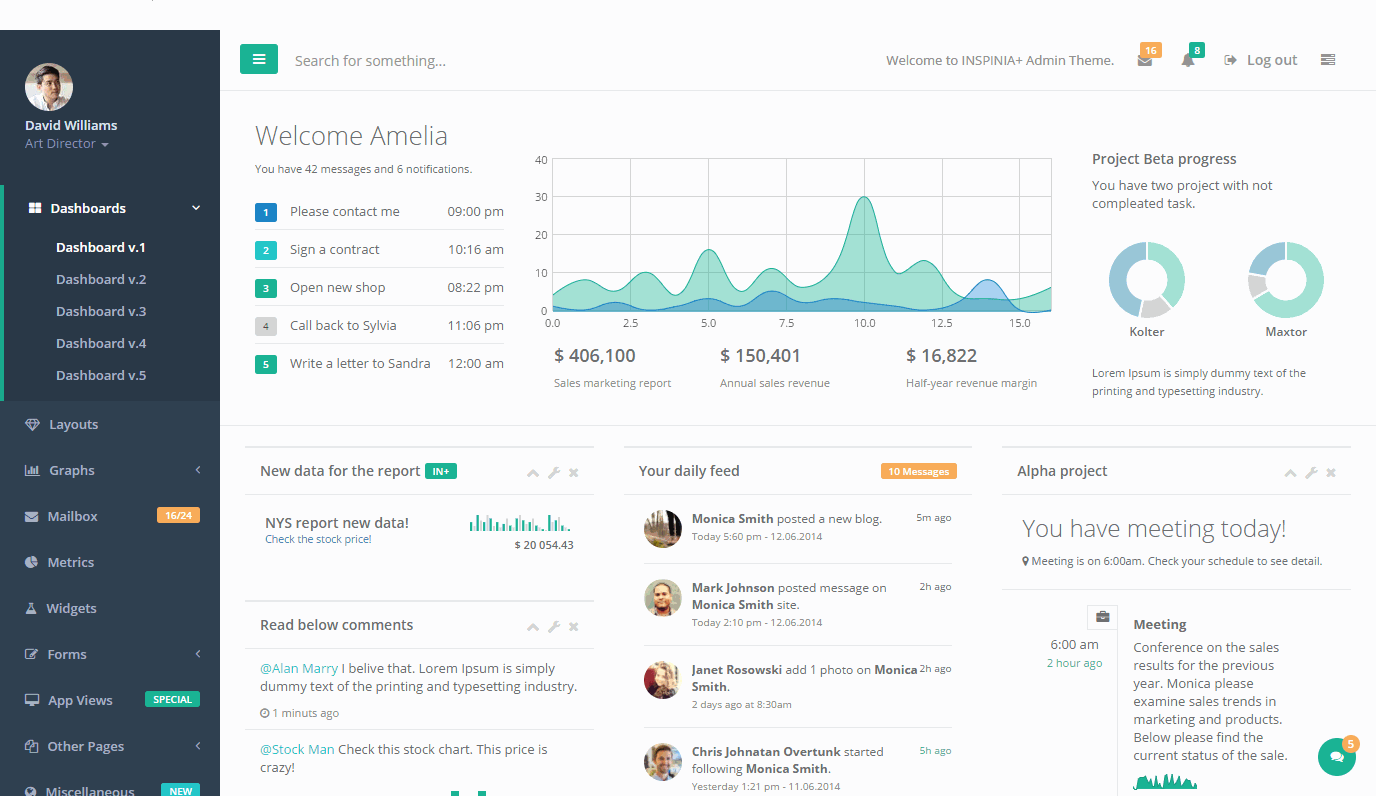This screenshot has width=1376, height=796.
Task: Open the Layouts menu item
Action: point(75,424)
